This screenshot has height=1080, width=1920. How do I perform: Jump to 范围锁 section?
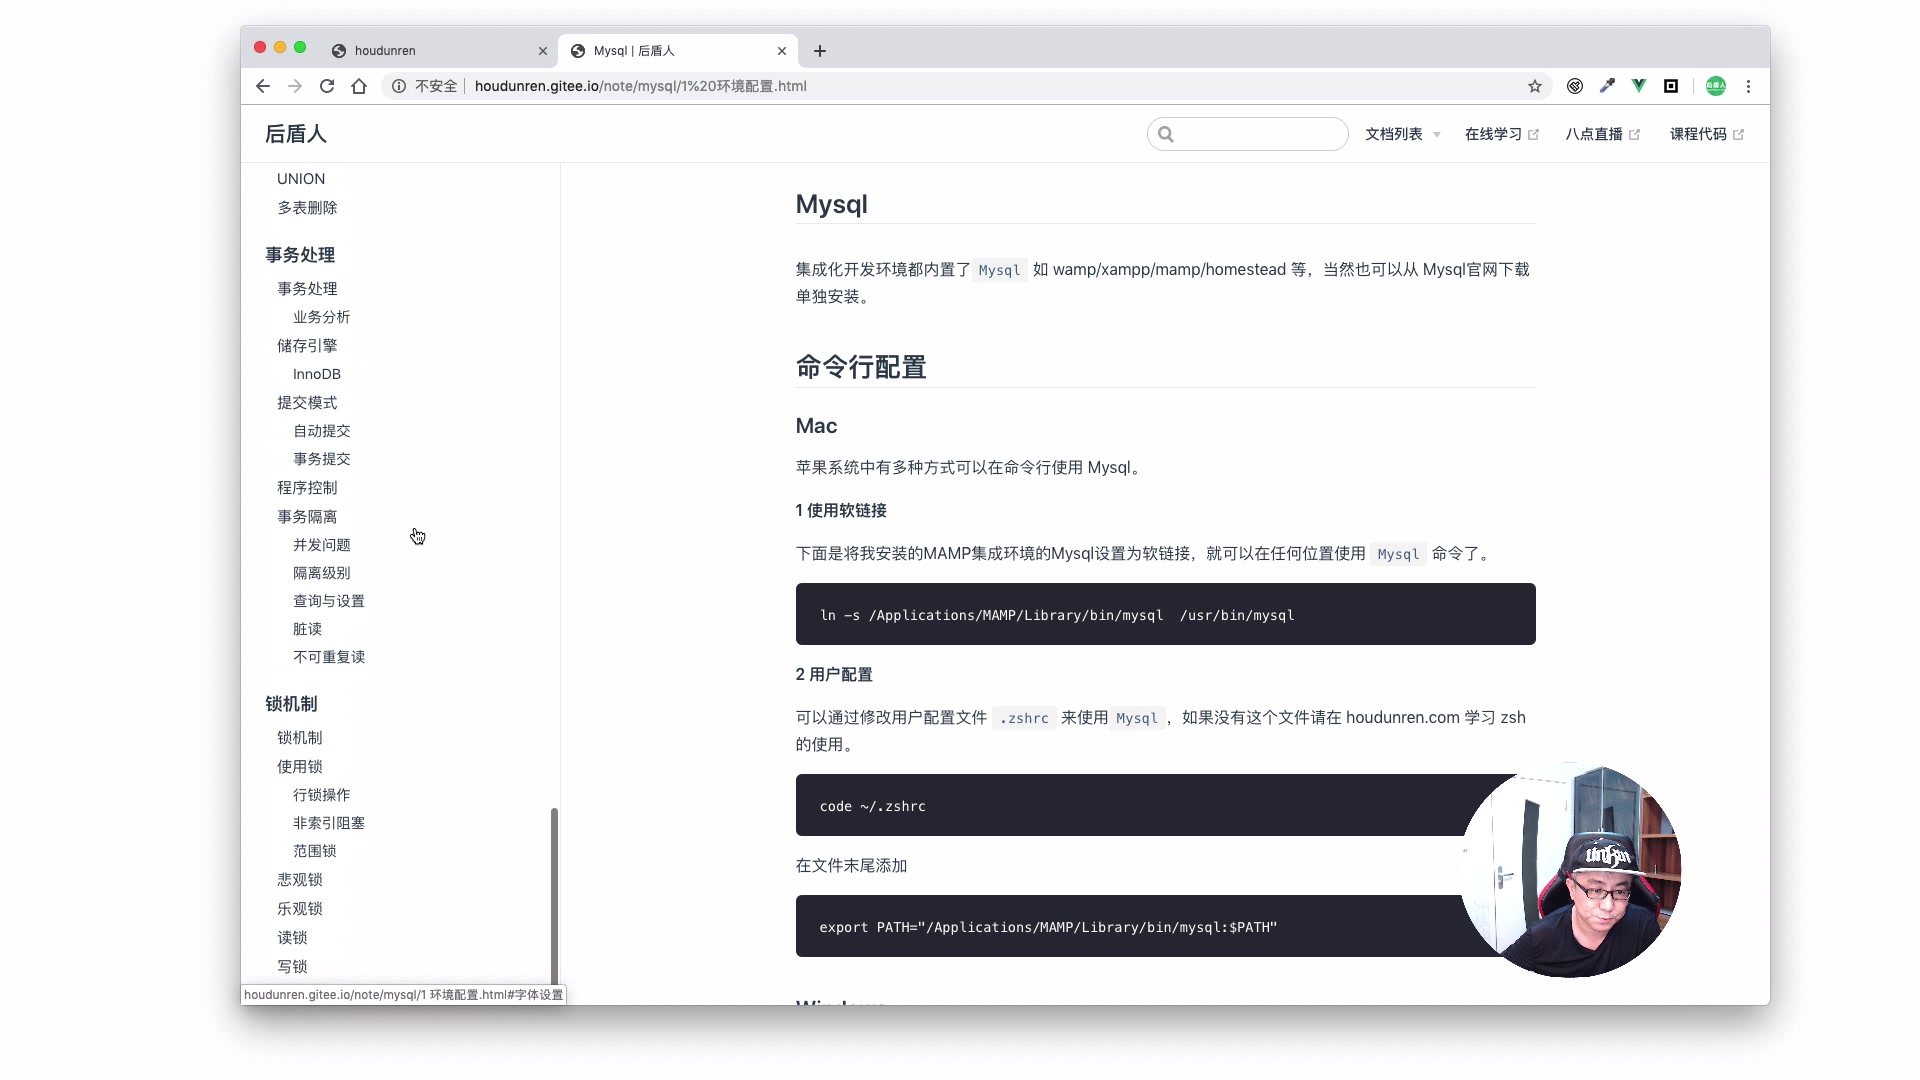tap(314, 851)
